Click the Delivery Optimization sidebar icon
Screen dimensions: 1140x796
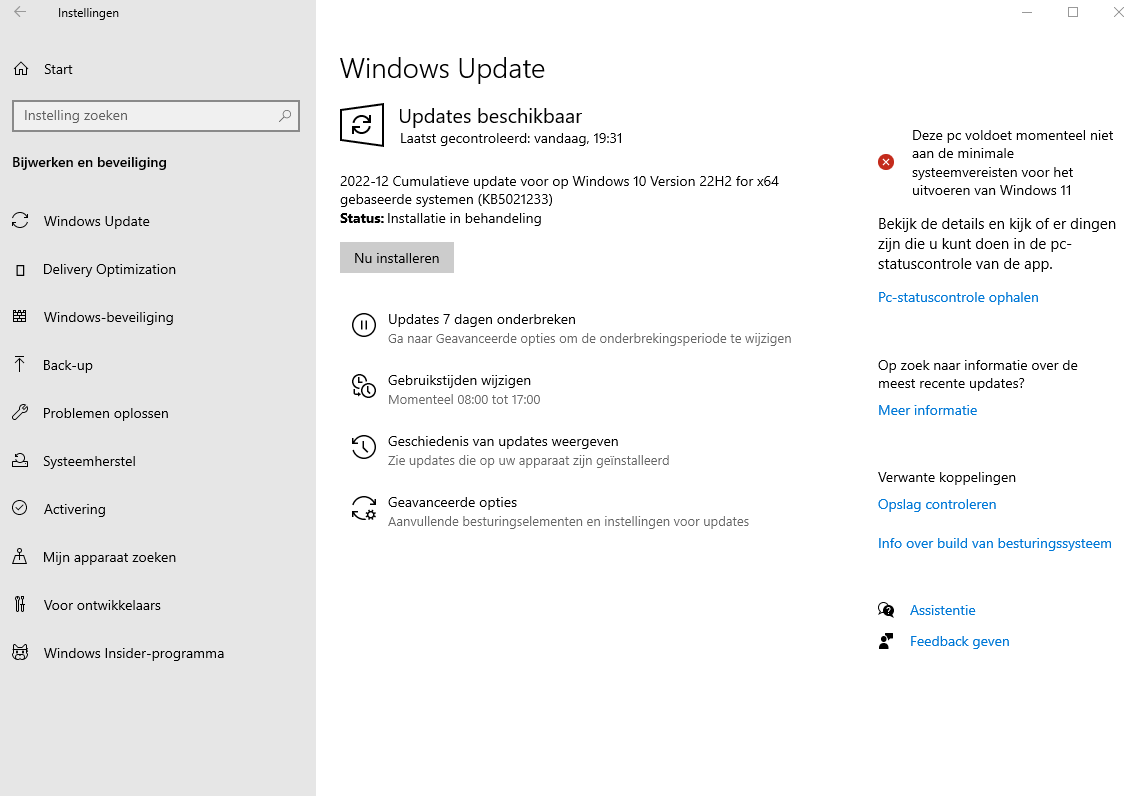(x=20, y=270)
